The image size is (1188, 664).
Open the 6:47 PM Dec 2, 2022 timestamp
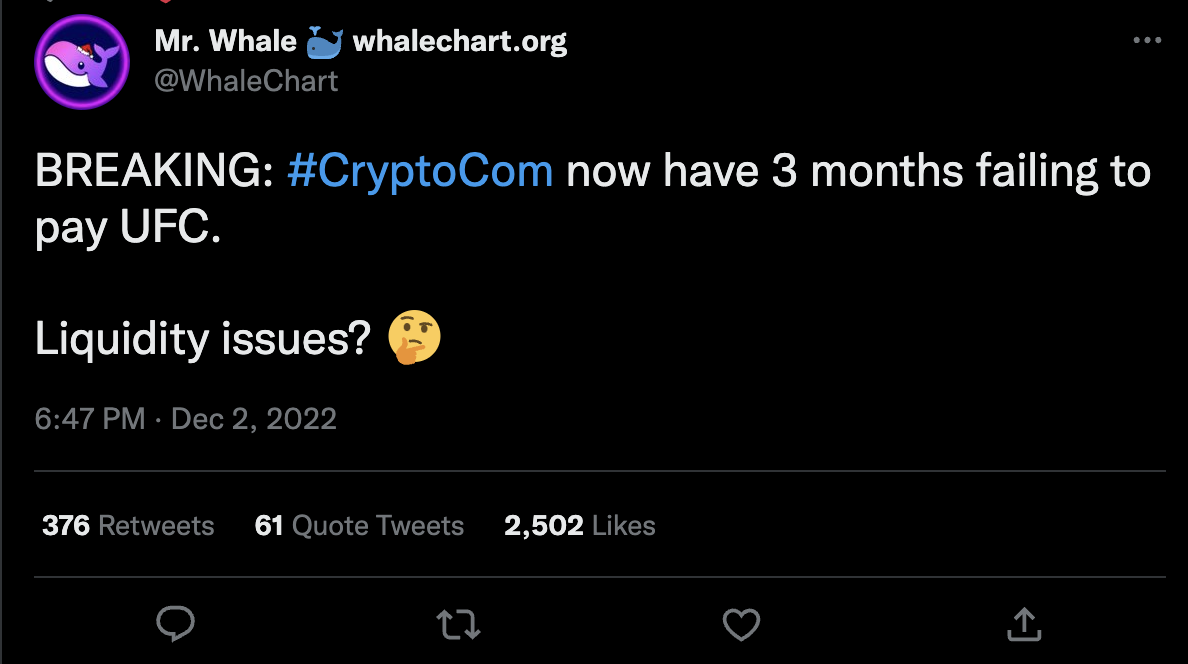tap(186, 418)
